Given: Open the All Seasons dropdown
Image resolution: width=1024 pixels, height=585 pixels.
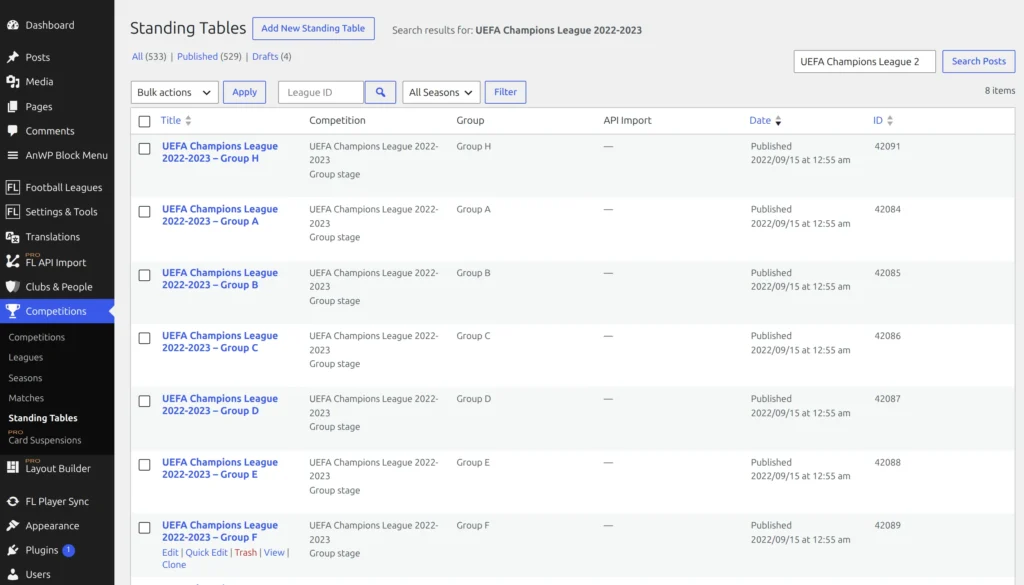Looking at the screenshot, I should [441, 92].
